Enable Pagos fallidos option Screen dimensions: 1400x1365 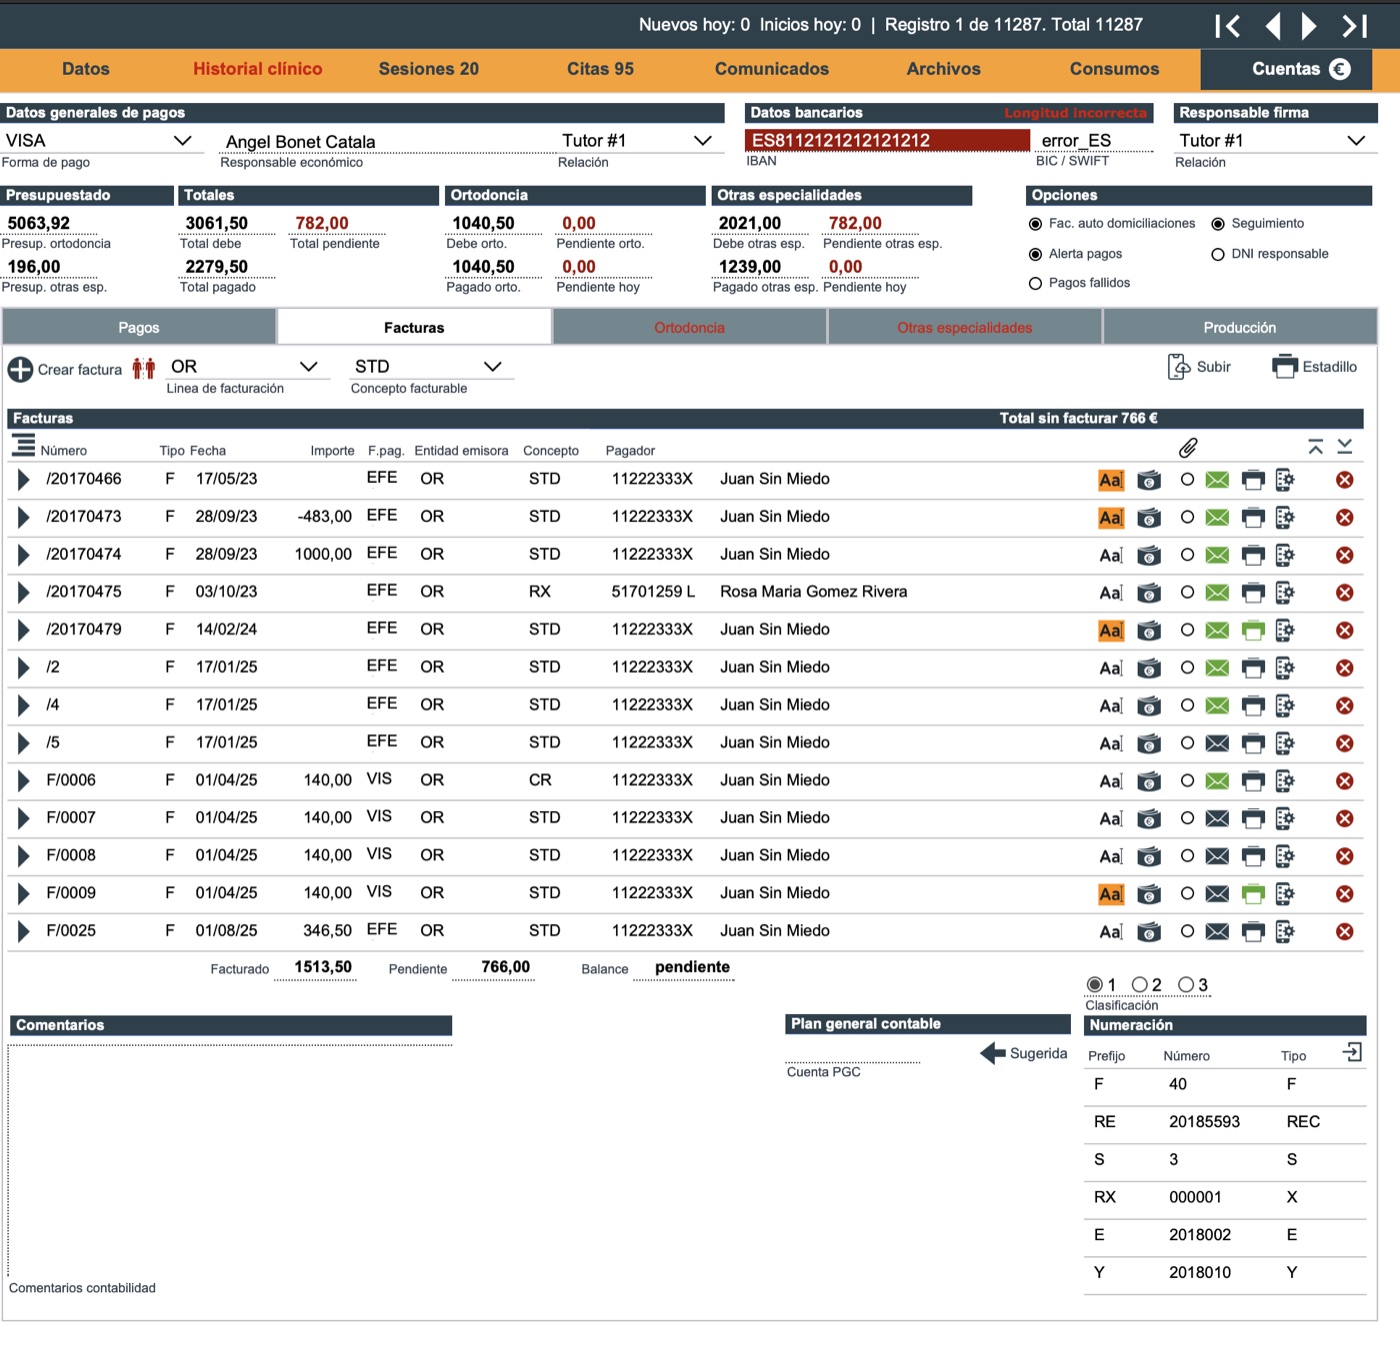1036,284
